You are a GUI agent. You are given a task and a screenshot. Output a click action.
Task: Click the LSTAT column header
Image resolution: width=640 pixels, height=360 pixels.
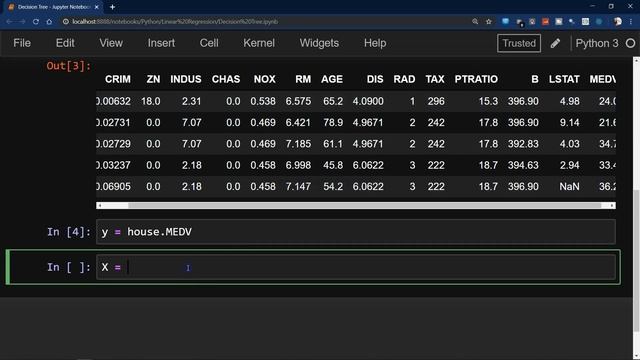point(564,79)
